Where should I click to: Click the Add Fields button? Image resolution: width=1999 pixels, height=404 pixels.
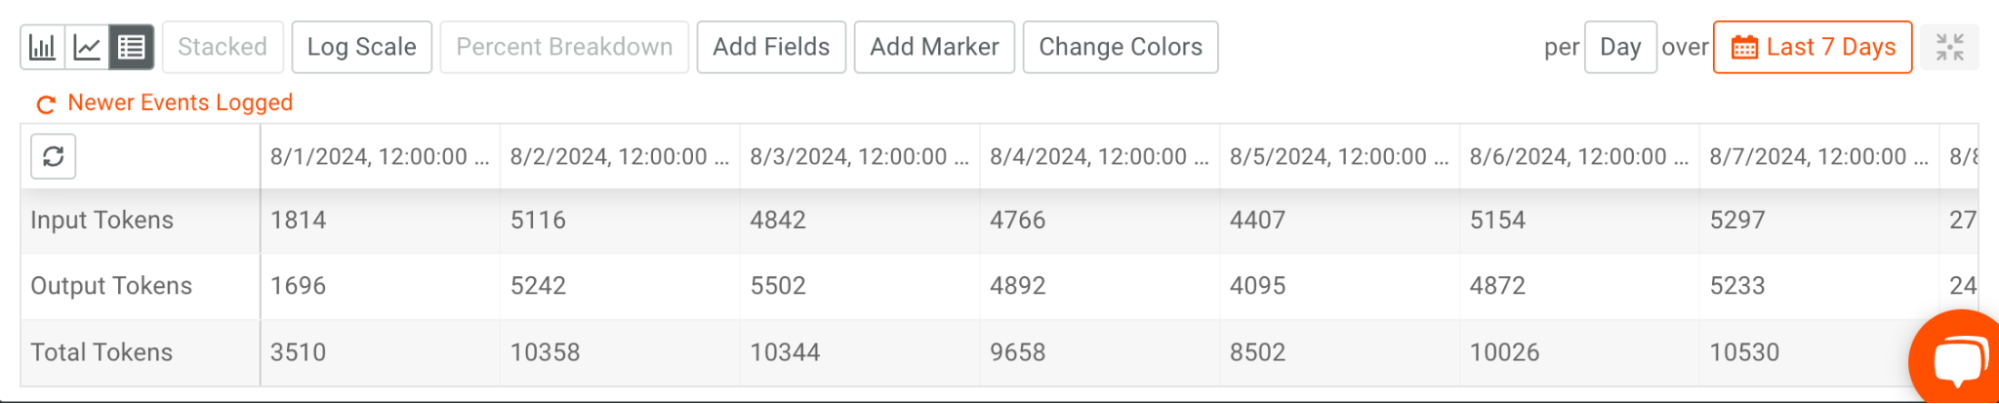[771, 47]
